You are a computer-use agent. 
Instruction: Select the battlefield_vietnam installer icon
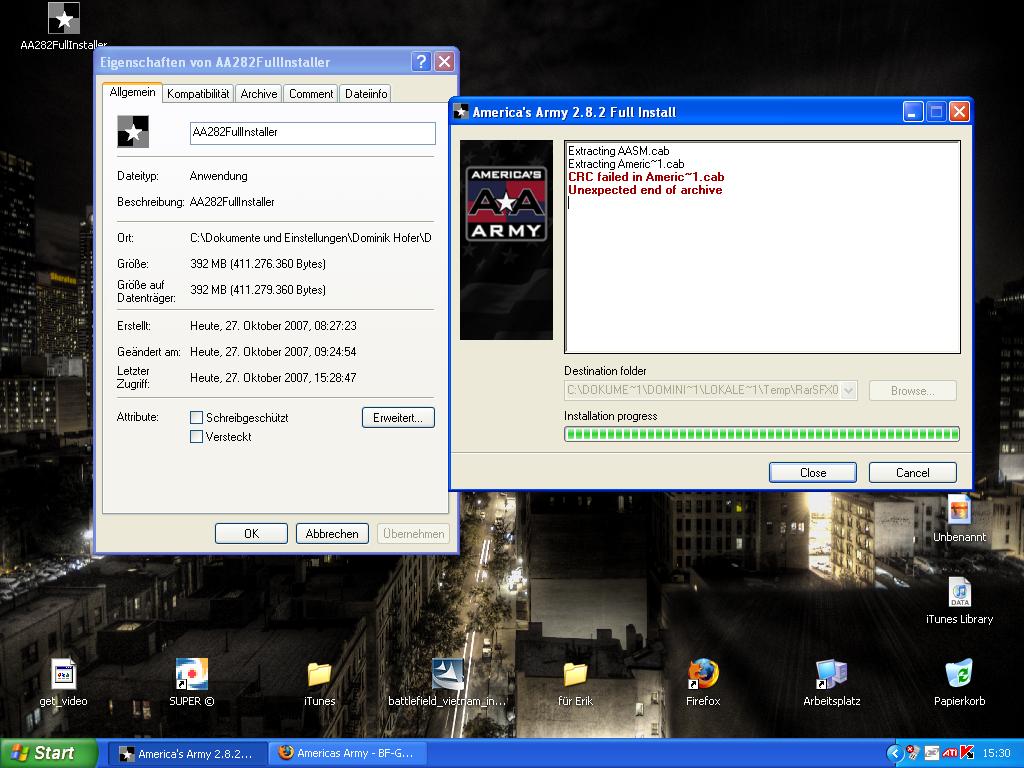coord(447,674)
